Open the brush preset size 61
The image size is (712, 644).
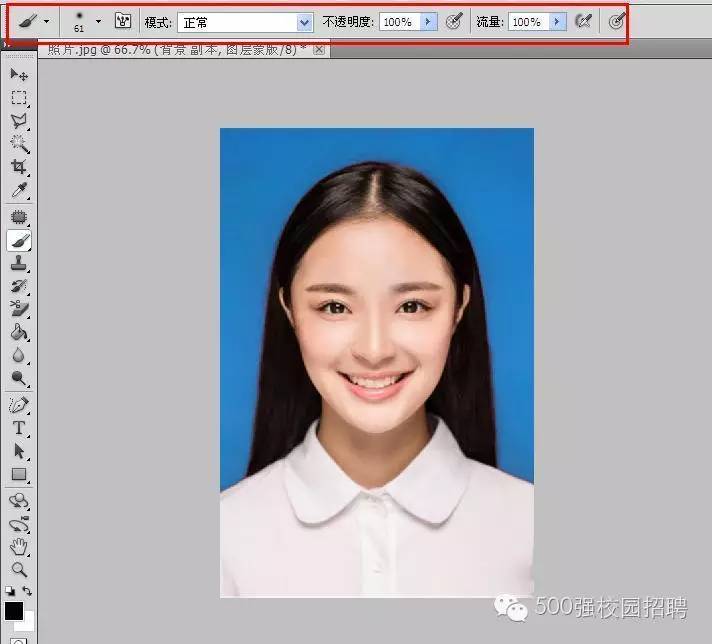tap(79, 22)
